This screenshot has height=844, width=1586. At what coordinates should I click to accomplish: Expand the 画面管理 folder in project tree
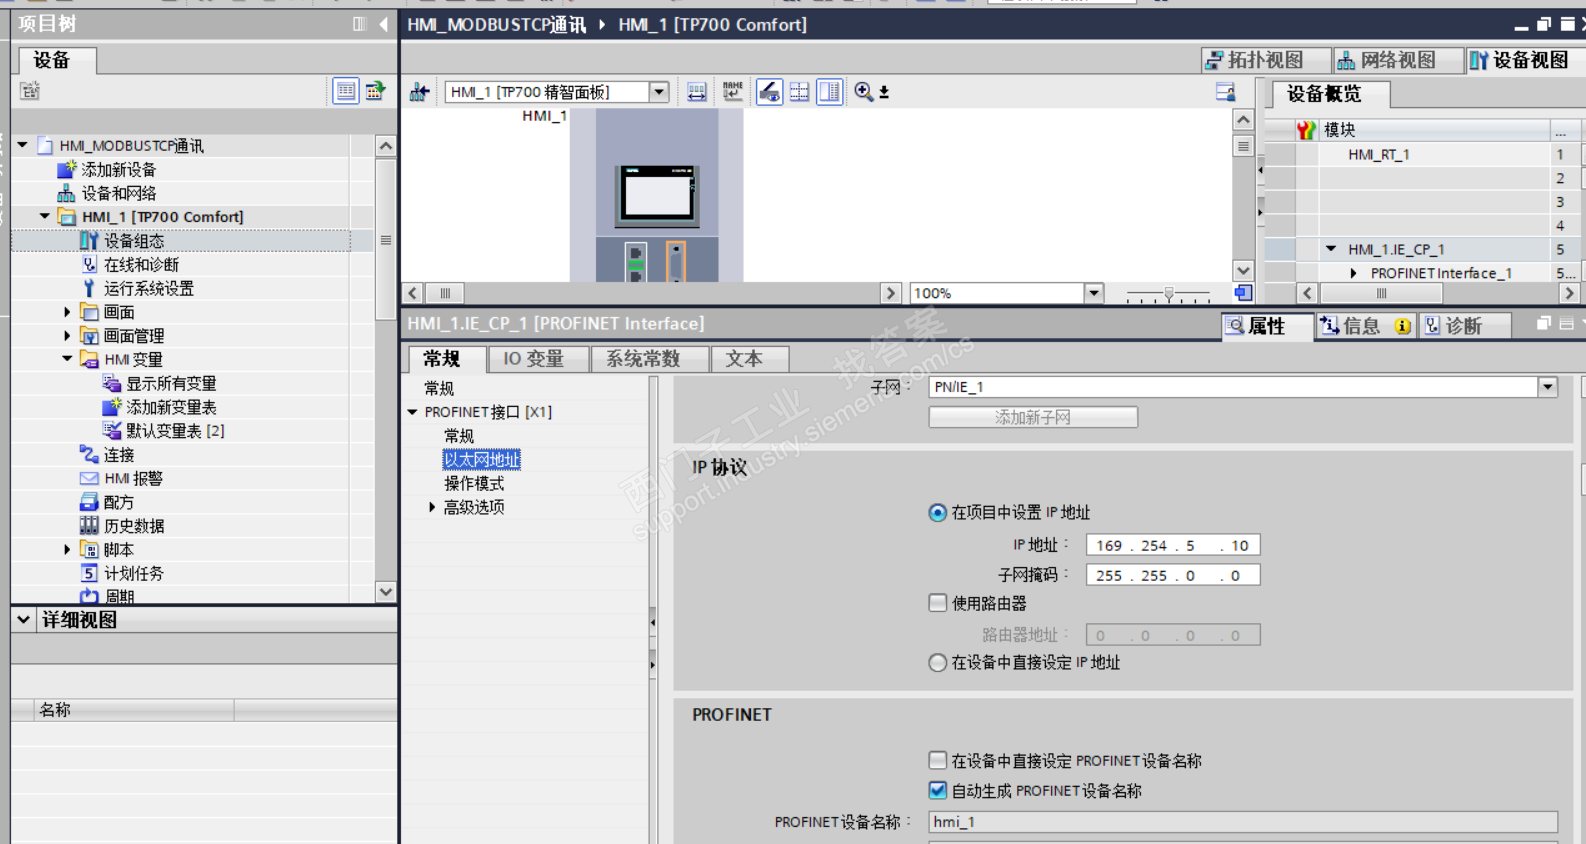click(x=67, y=336)
